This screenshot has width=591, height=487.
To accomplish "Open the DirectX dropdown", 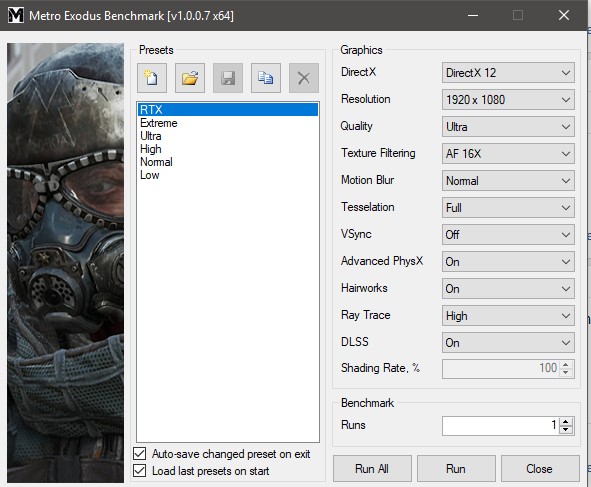I will tap(508, 73).
